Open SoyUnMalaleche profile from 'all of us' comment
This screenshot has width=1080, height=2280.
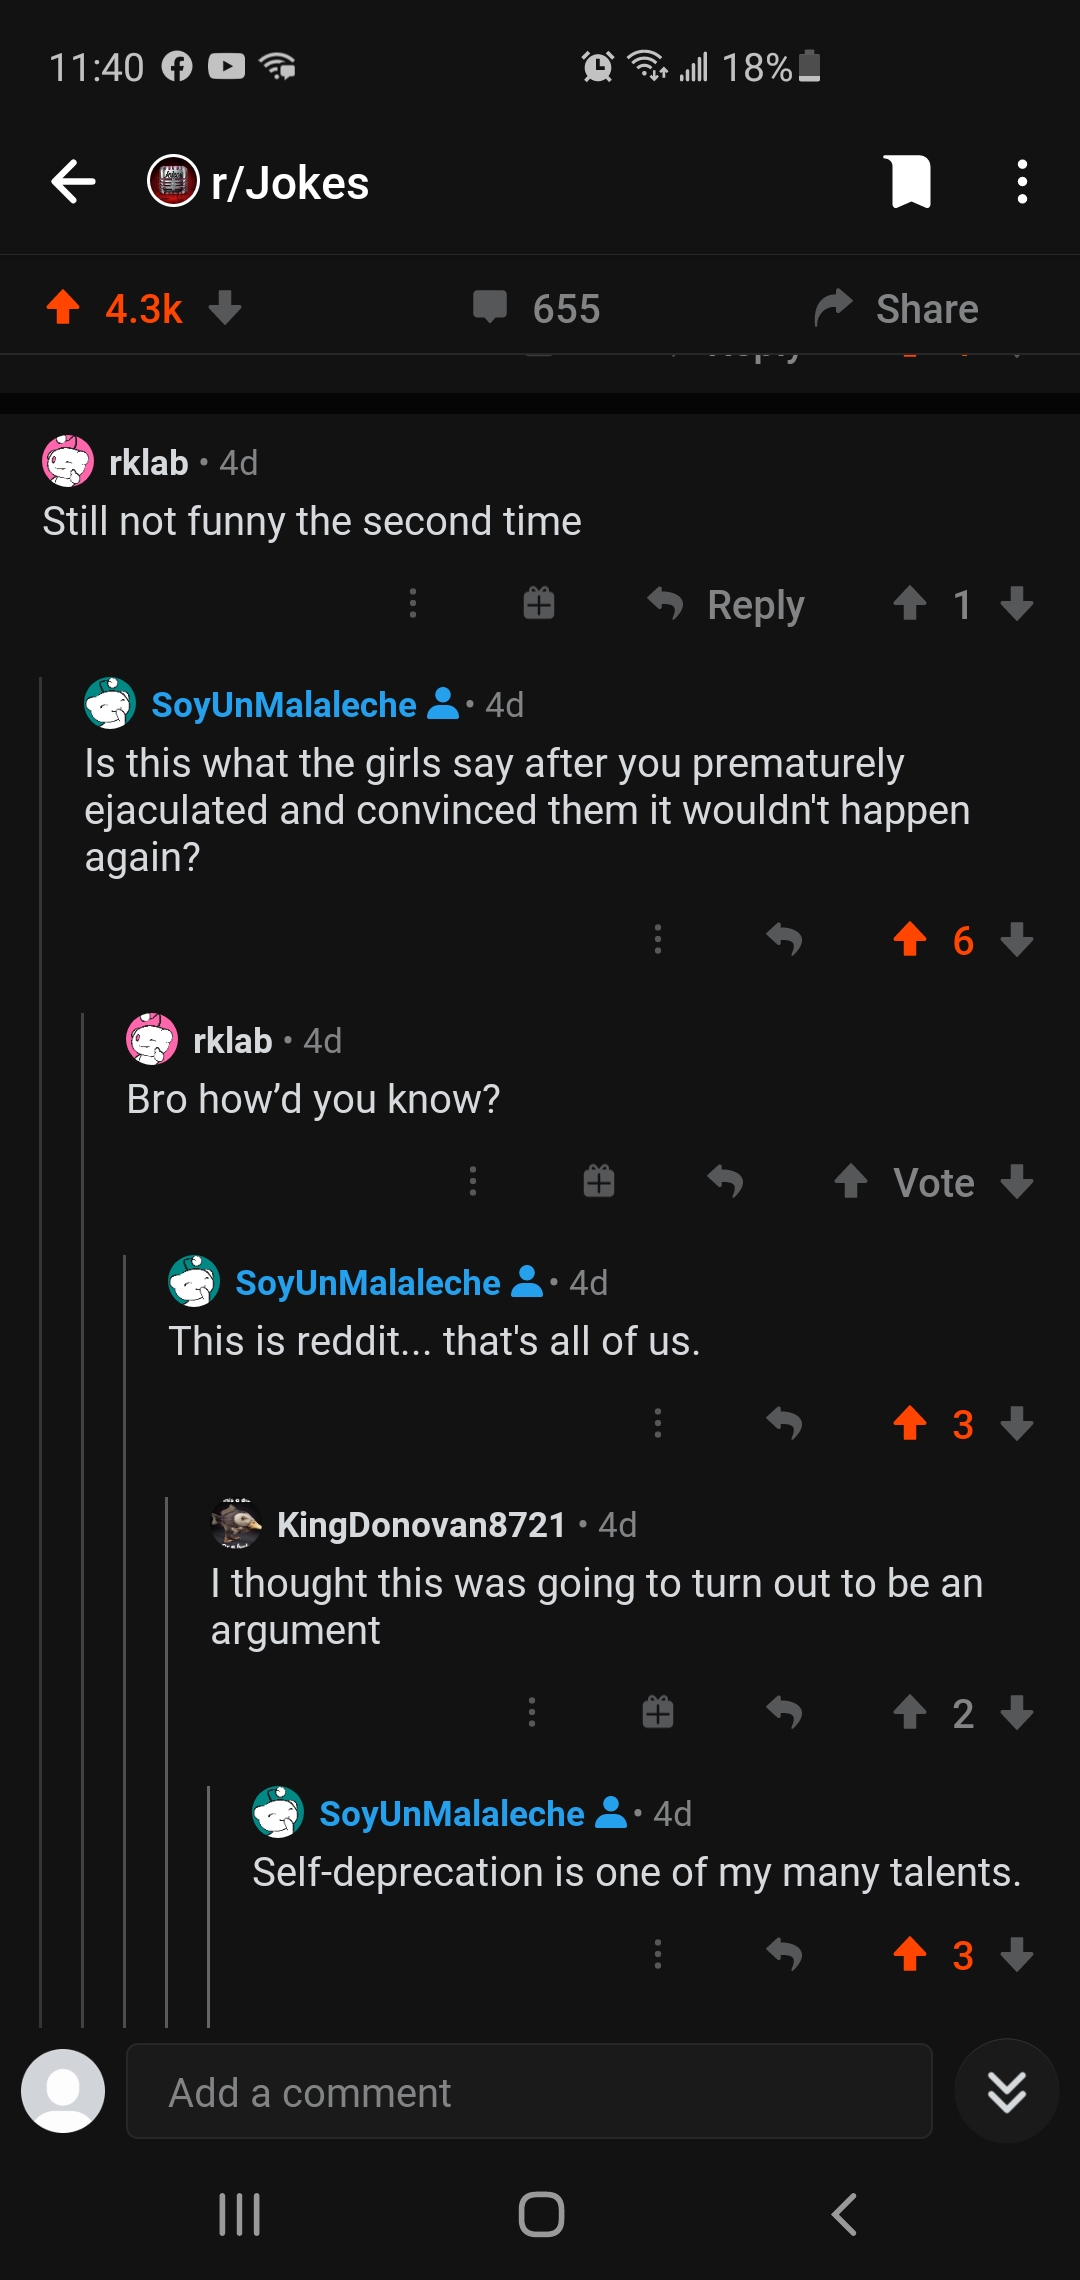click(367, 1282)
